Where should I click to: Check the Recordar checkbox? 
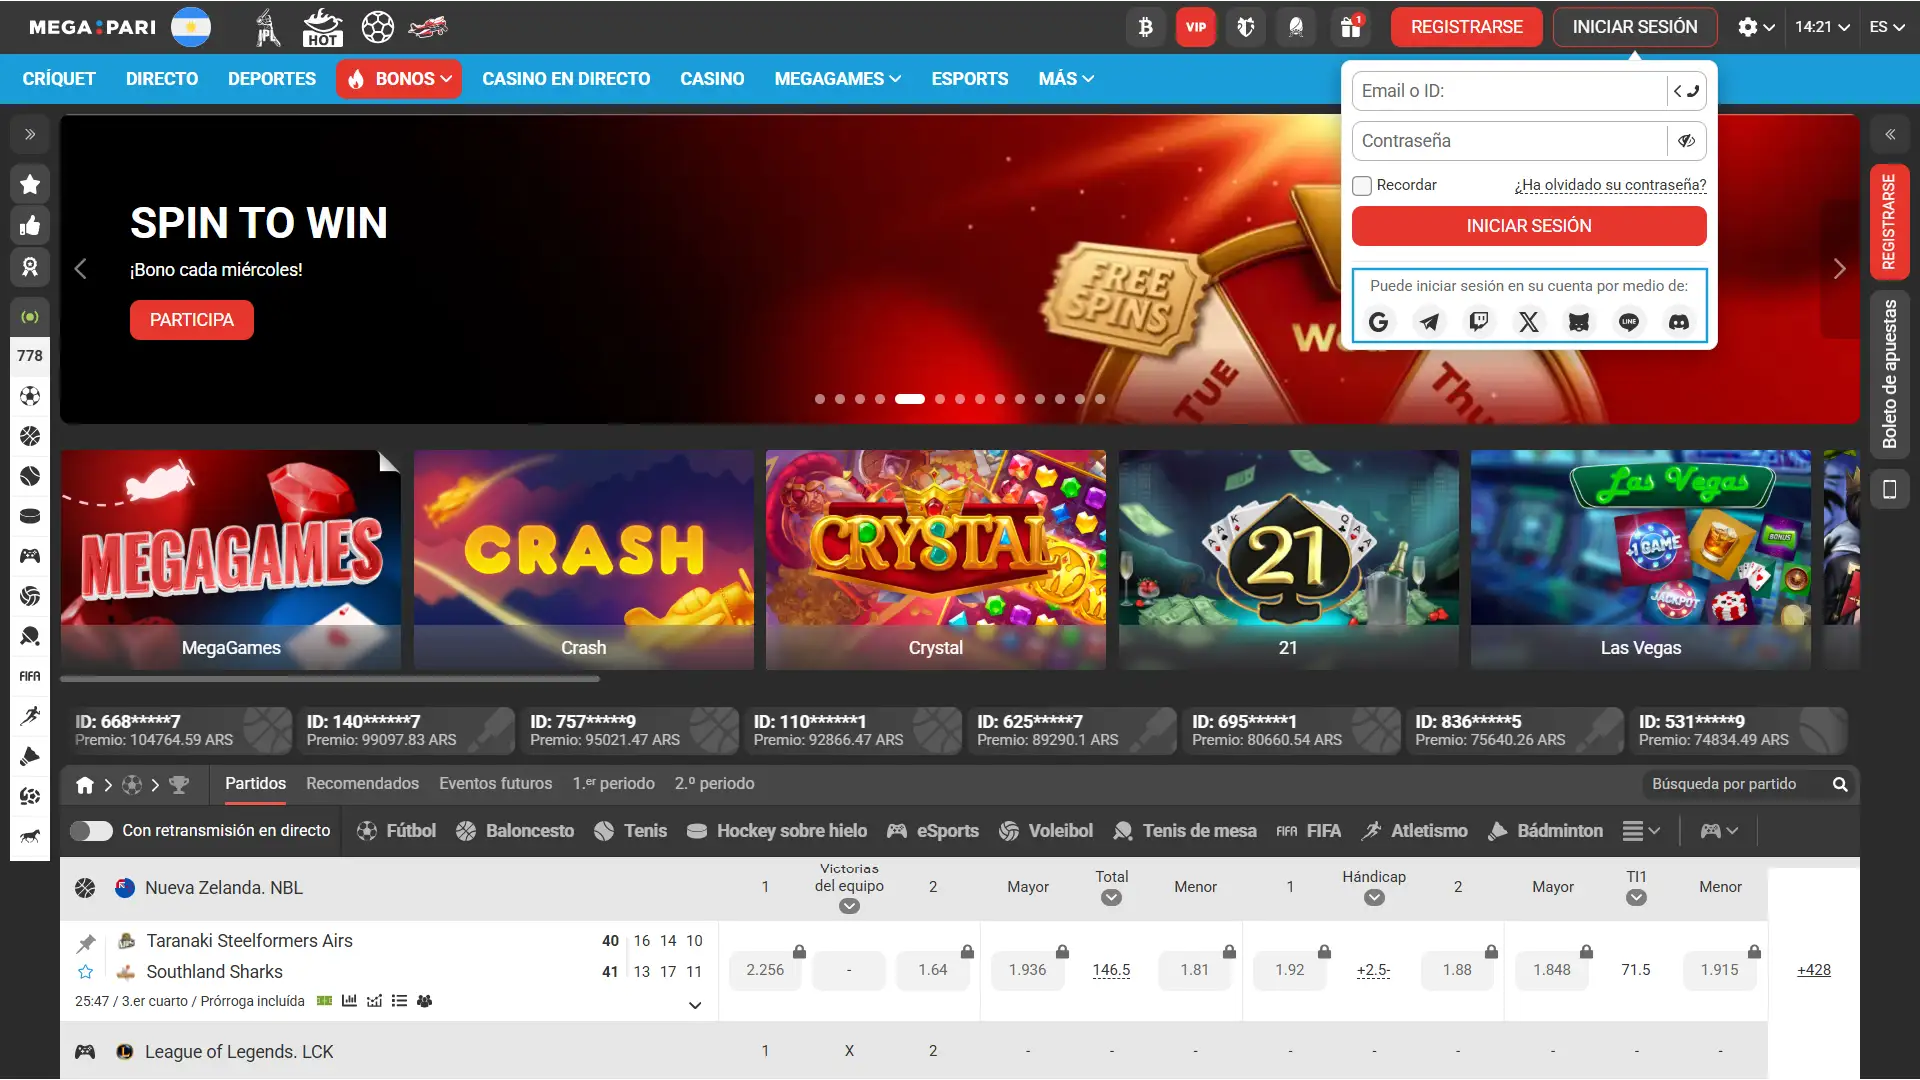coord(1362,186)
